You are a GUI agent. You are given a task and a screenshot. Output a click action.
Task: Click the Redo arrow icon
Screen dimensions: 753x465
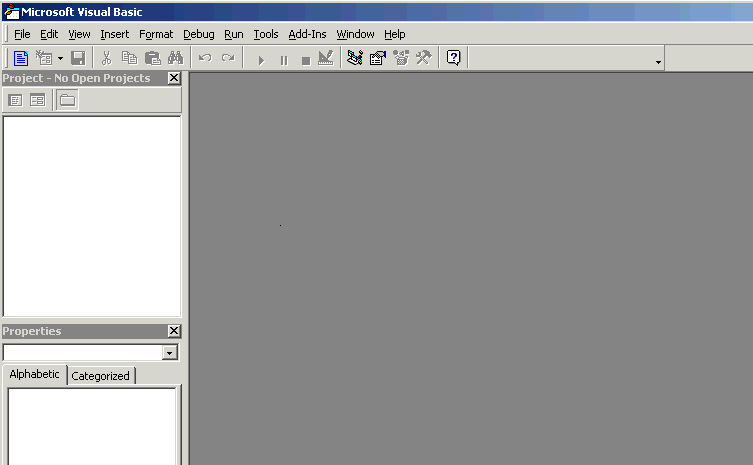(x=228, y=58)
